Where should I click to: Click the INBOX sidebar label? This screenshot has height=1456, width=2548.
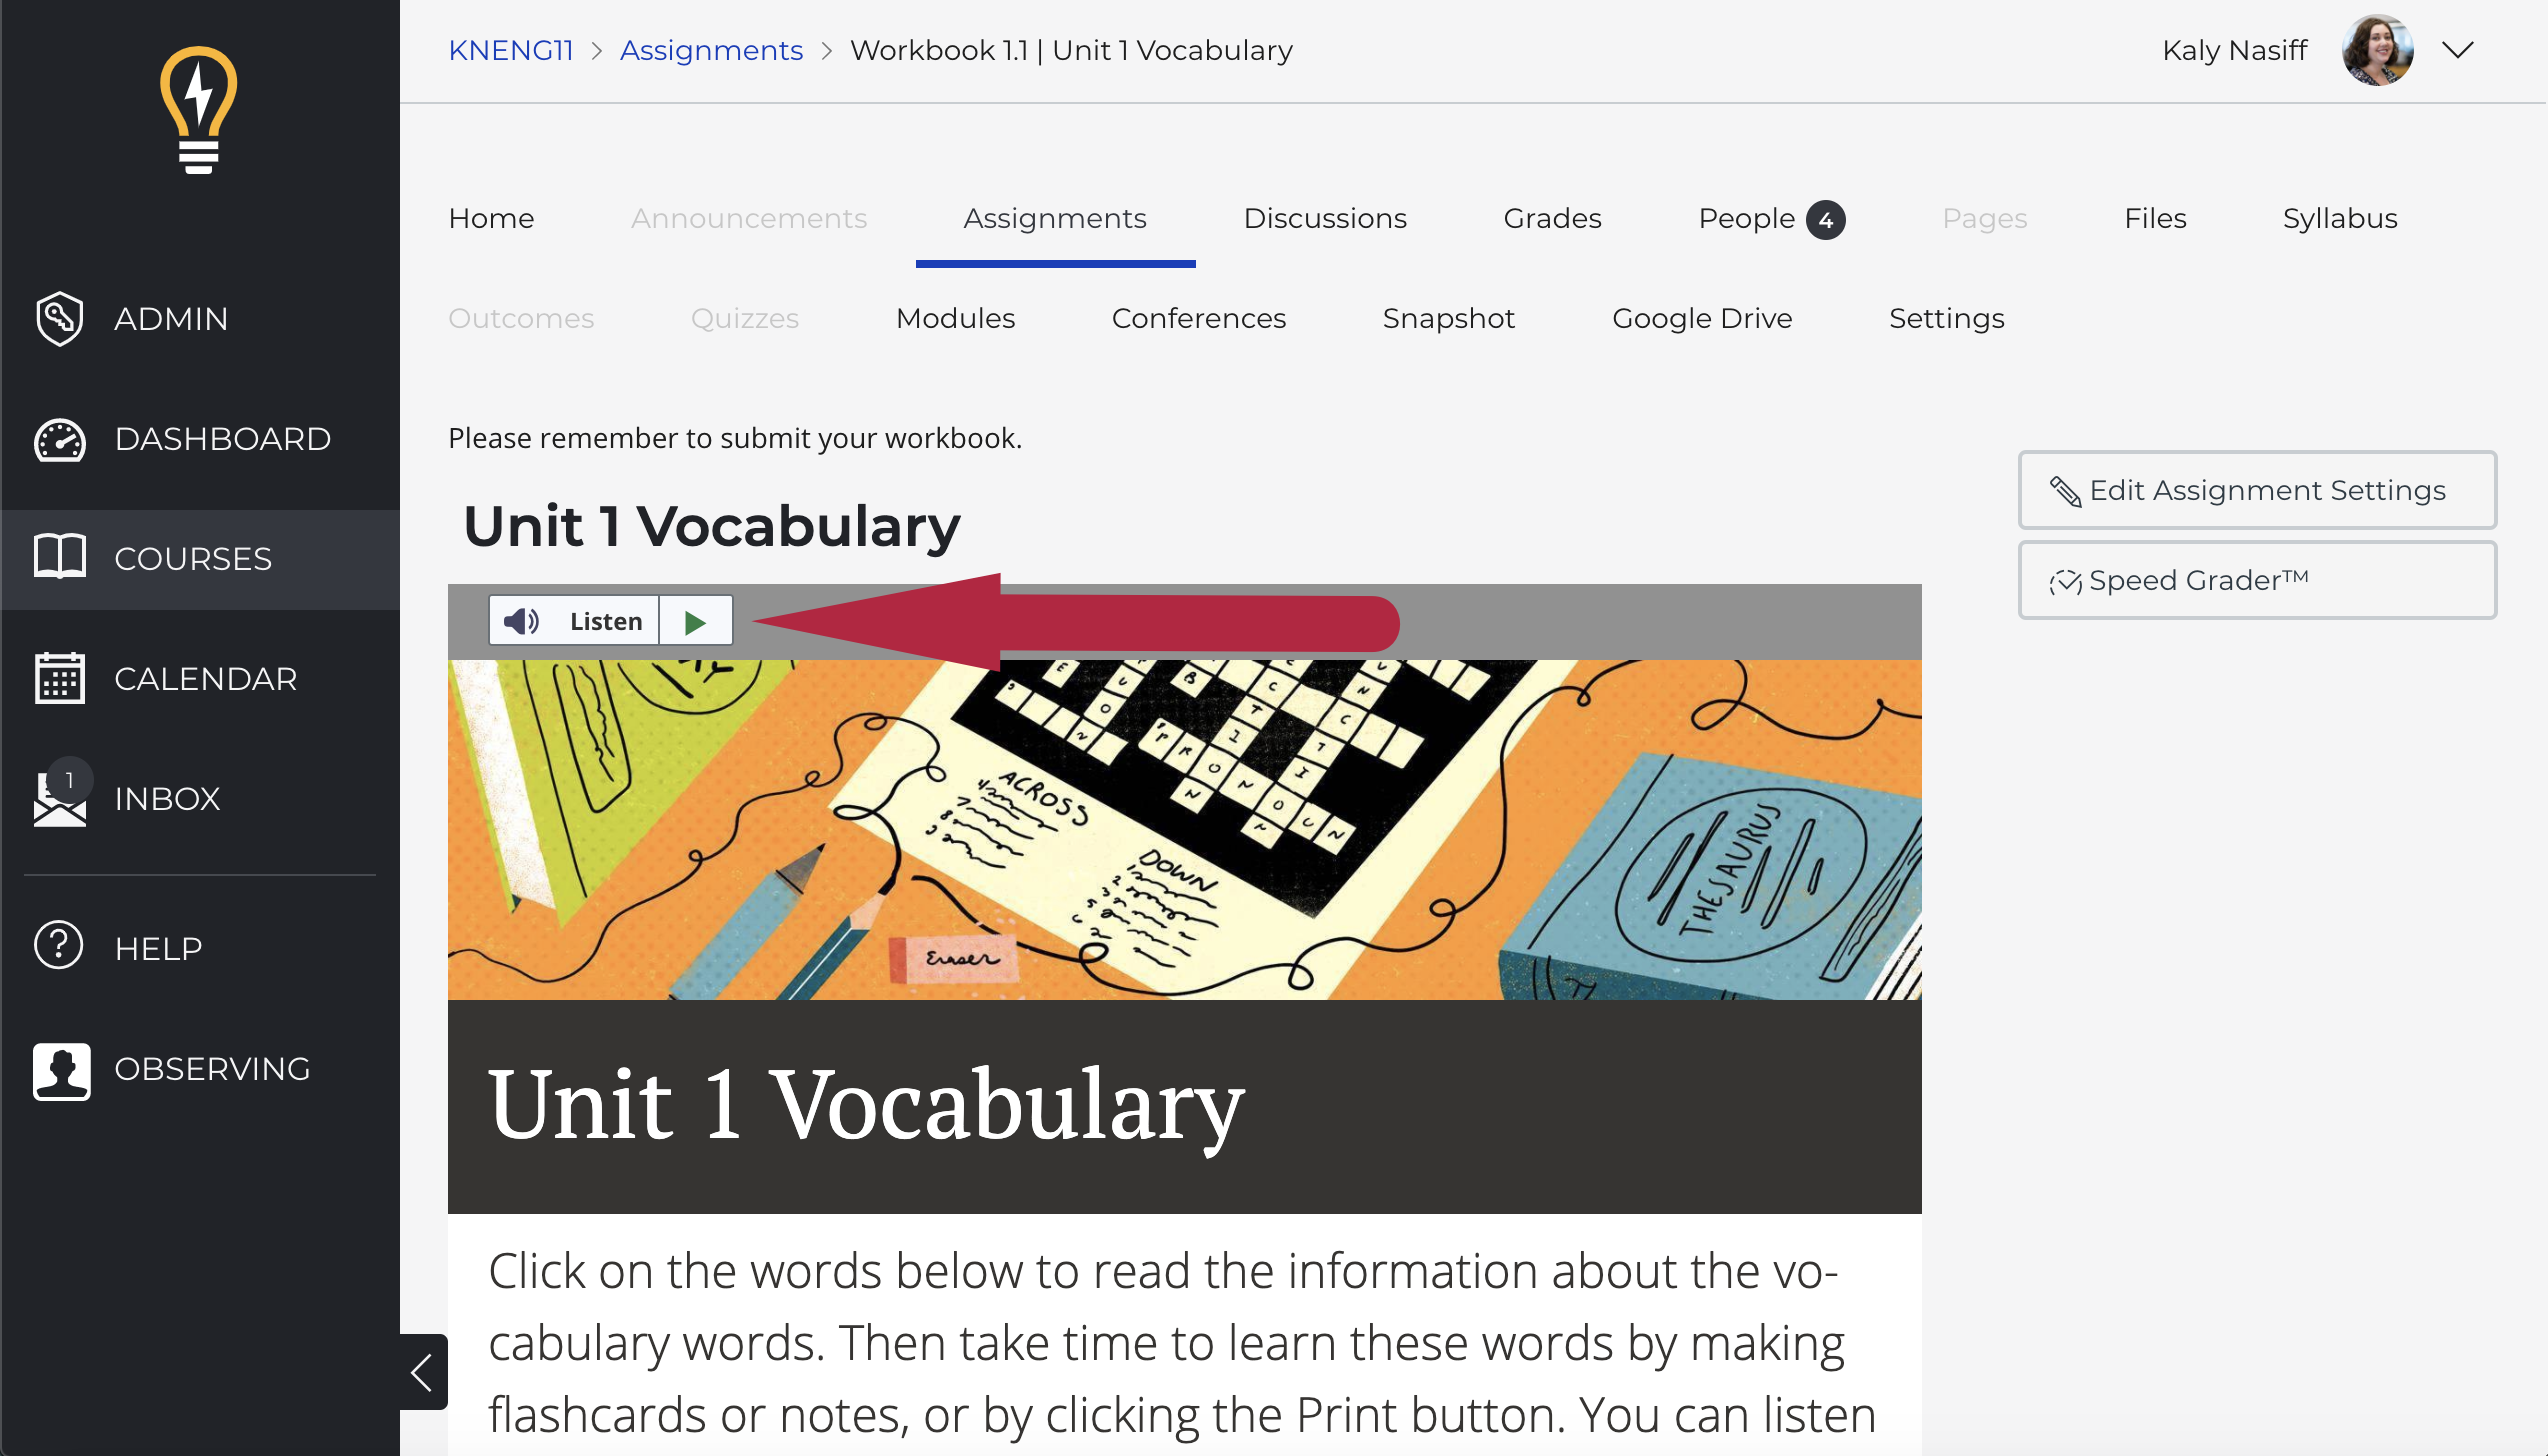pyautogui.click(x=167, y=799)
